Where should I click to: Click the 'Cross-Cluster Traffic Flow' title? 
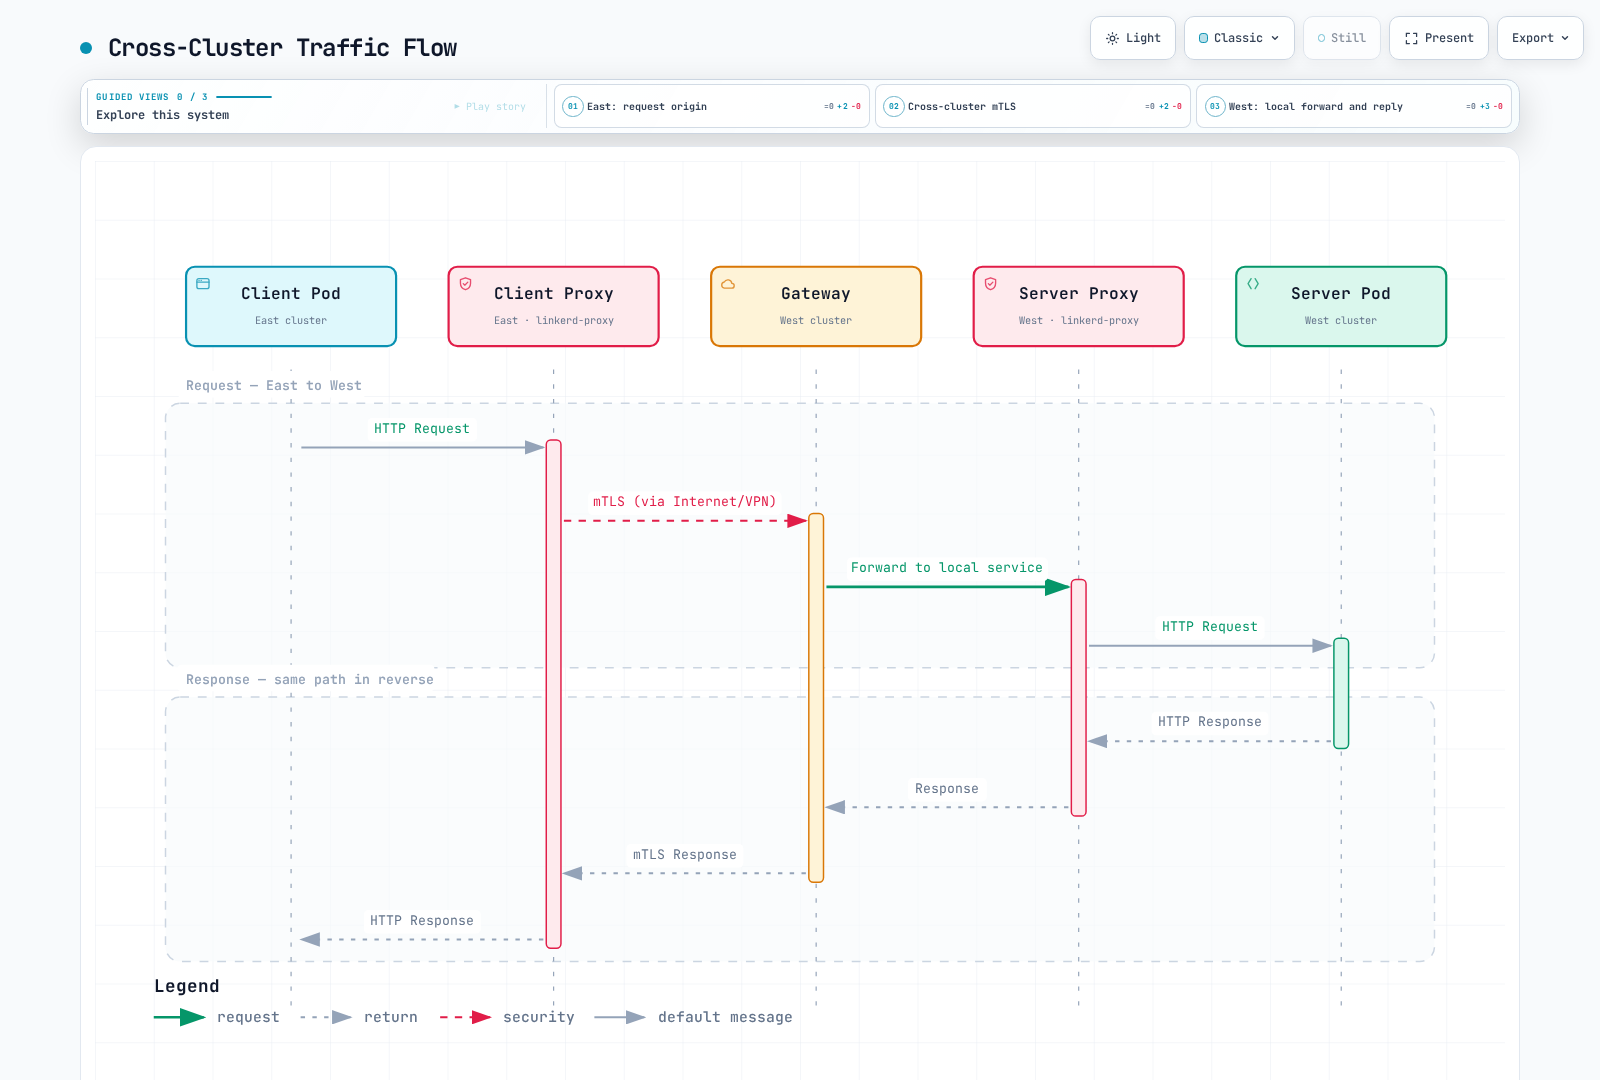(x=283, y=48)
